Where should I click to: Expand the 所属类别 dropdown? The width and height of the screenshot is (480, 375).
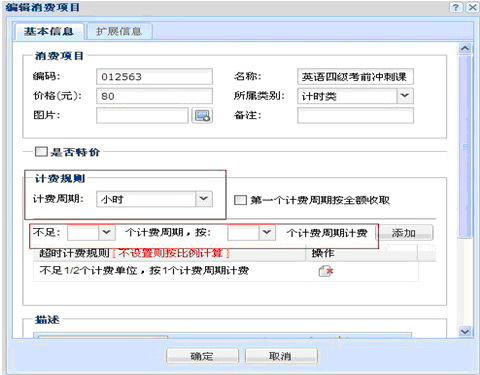[x=405, y=96]
